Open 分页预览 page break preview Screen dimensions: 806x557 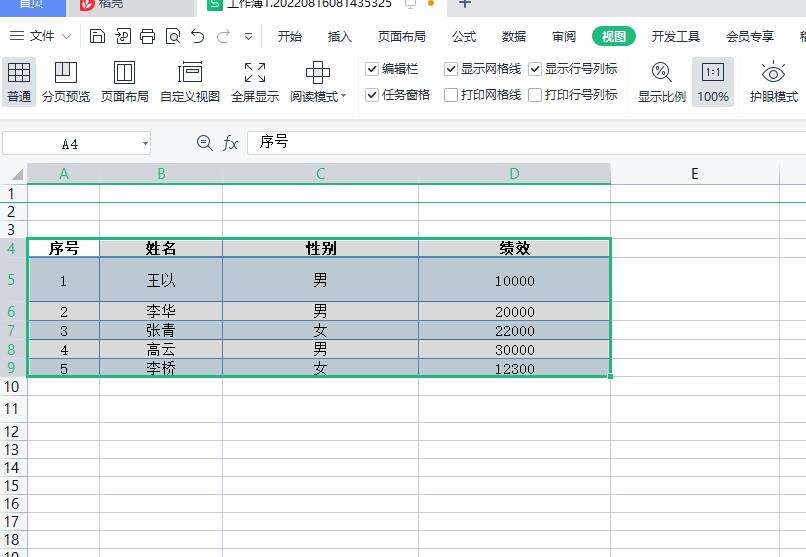[66, 82]
